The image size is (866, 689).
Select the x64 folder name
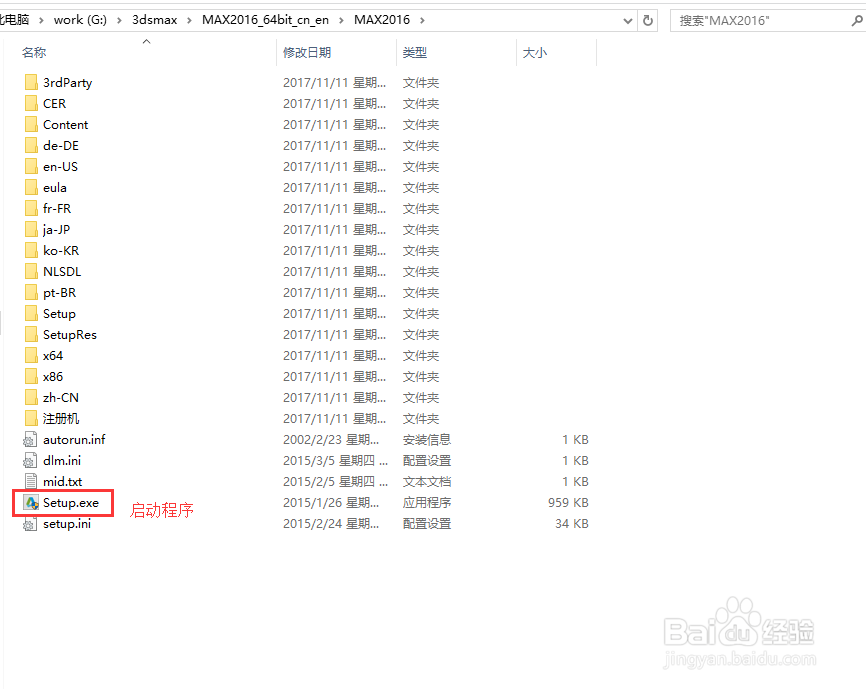[x=53, y=356]
